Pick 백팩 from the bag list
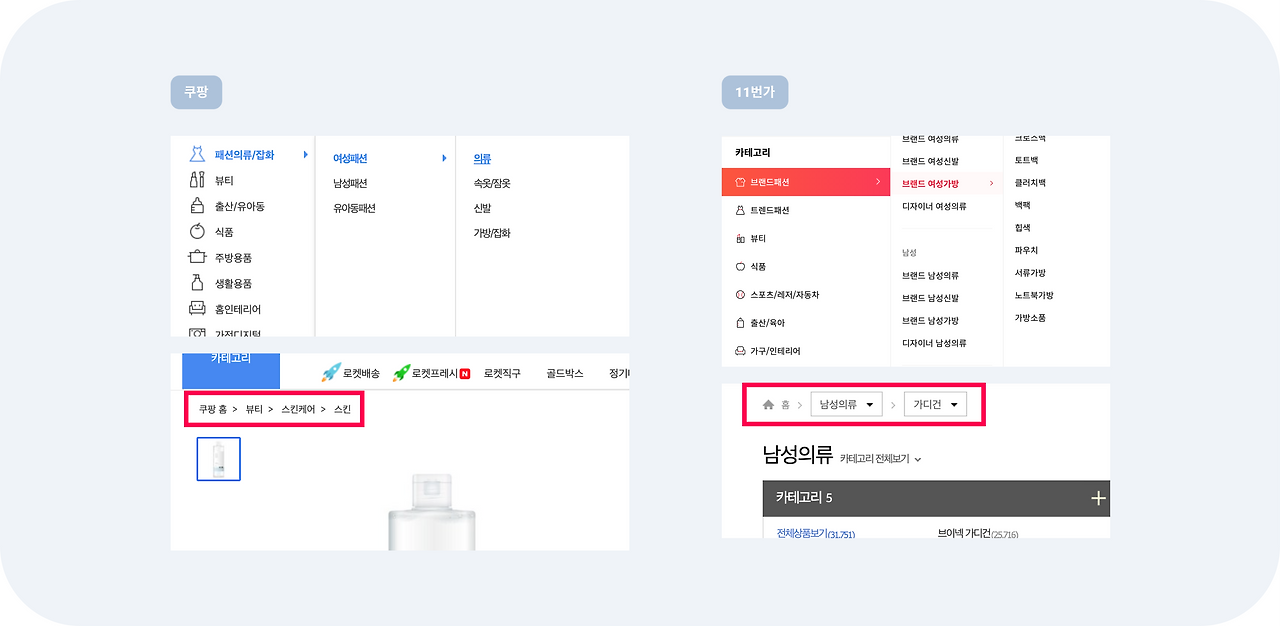Viewport: 1280px width, 626px height. 1022,205
